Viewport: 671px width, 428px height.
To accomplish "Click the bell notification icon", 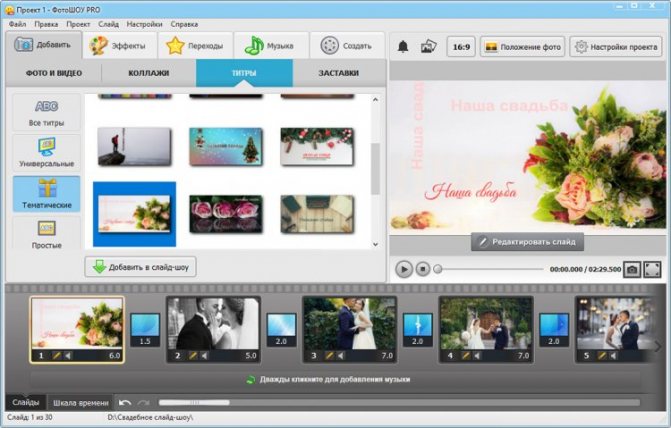I will point(403,46).
